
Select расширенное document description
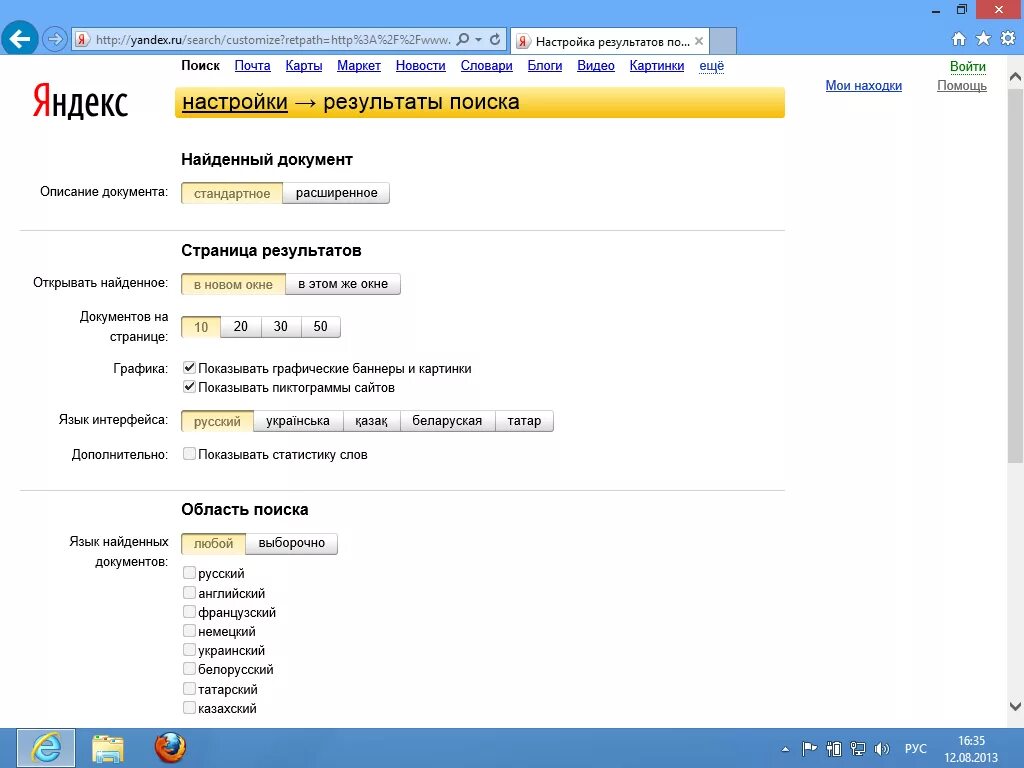336,193
